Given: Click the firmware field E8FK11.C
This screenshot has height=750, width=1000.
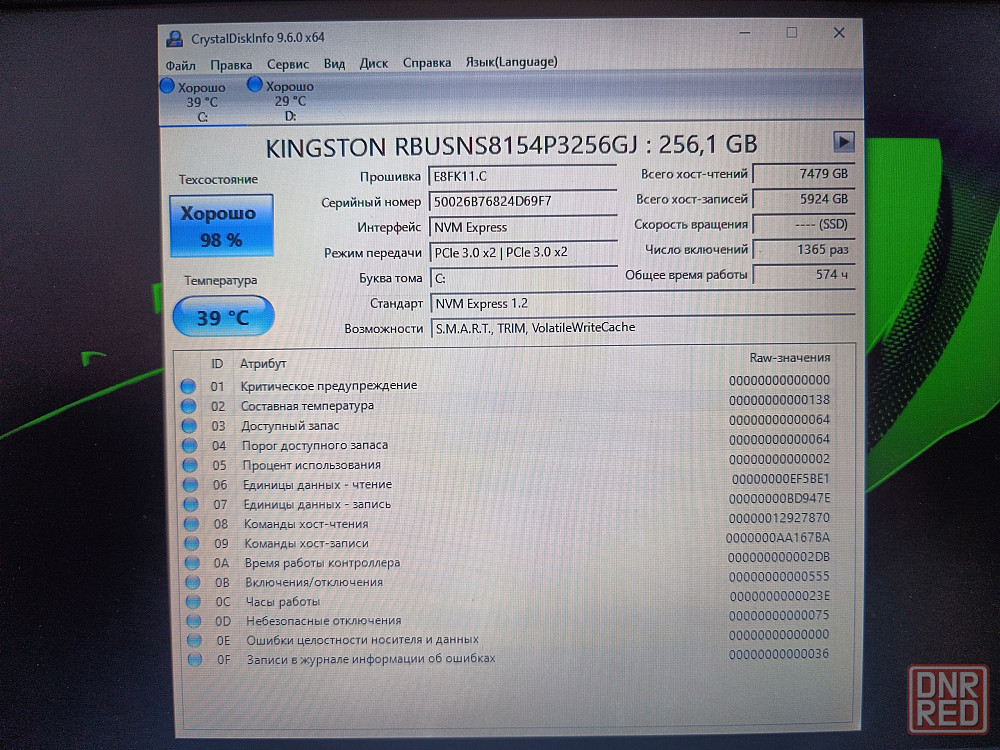Looking at the screenshot, I should 522,176.
